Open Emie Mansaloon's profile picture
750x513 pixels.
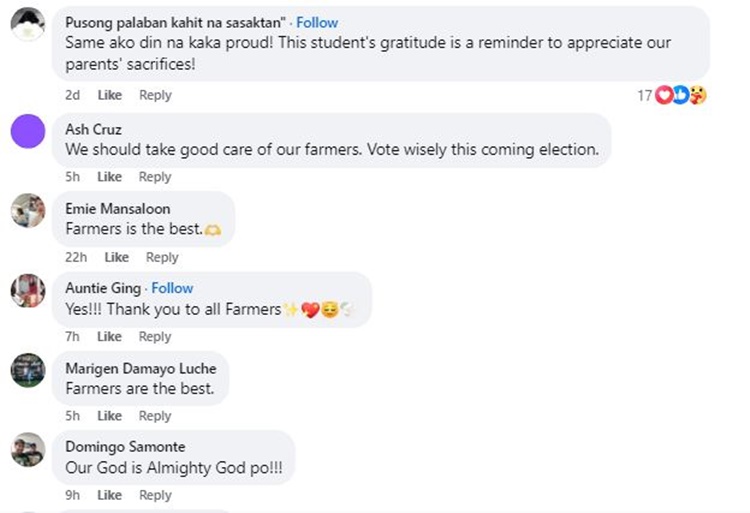[x=28, y=211]
